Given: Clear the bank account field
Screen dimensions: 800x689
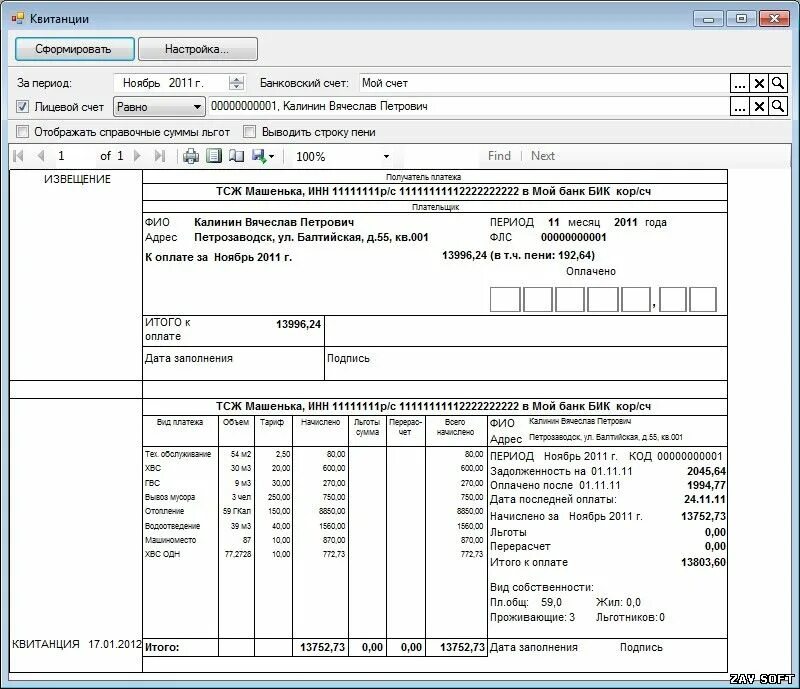Looking at the screenshot, I should pos(759,83).
